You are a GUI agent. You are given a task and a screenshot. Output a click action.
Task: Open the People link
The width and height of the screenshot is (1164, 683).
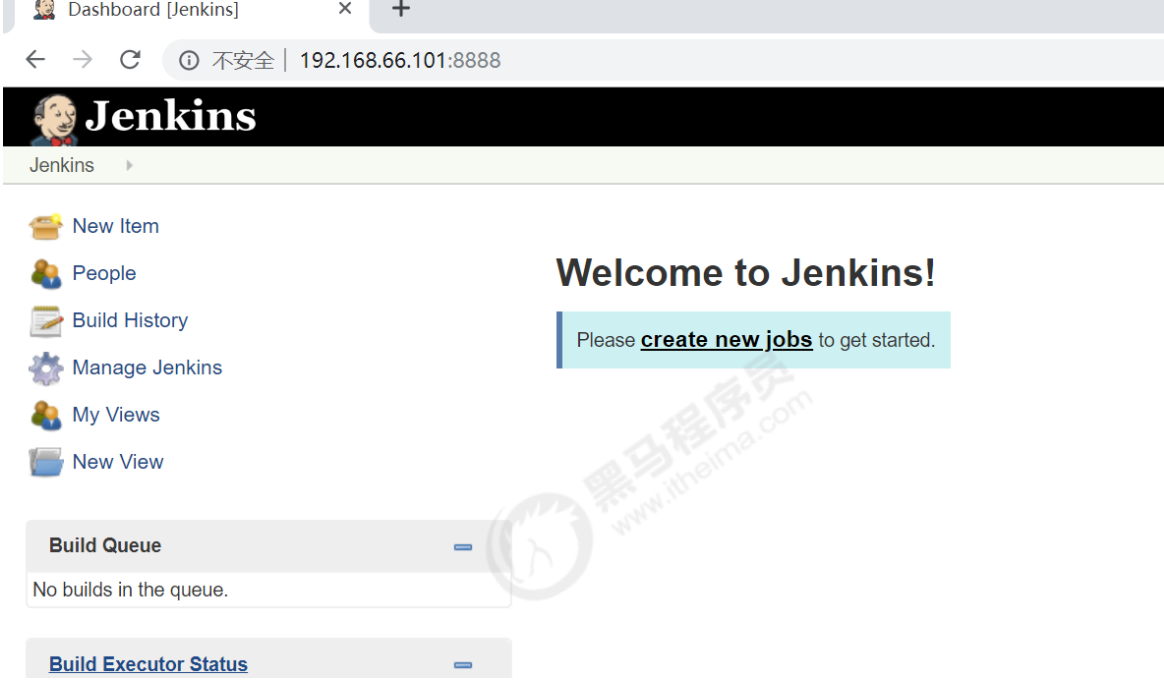point(104,273)
